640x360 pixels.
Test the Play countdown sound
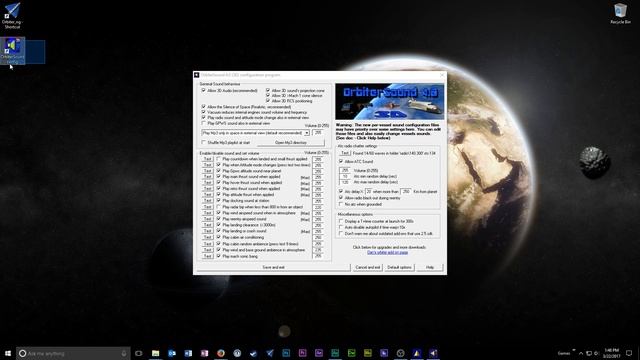coord(207,159)
